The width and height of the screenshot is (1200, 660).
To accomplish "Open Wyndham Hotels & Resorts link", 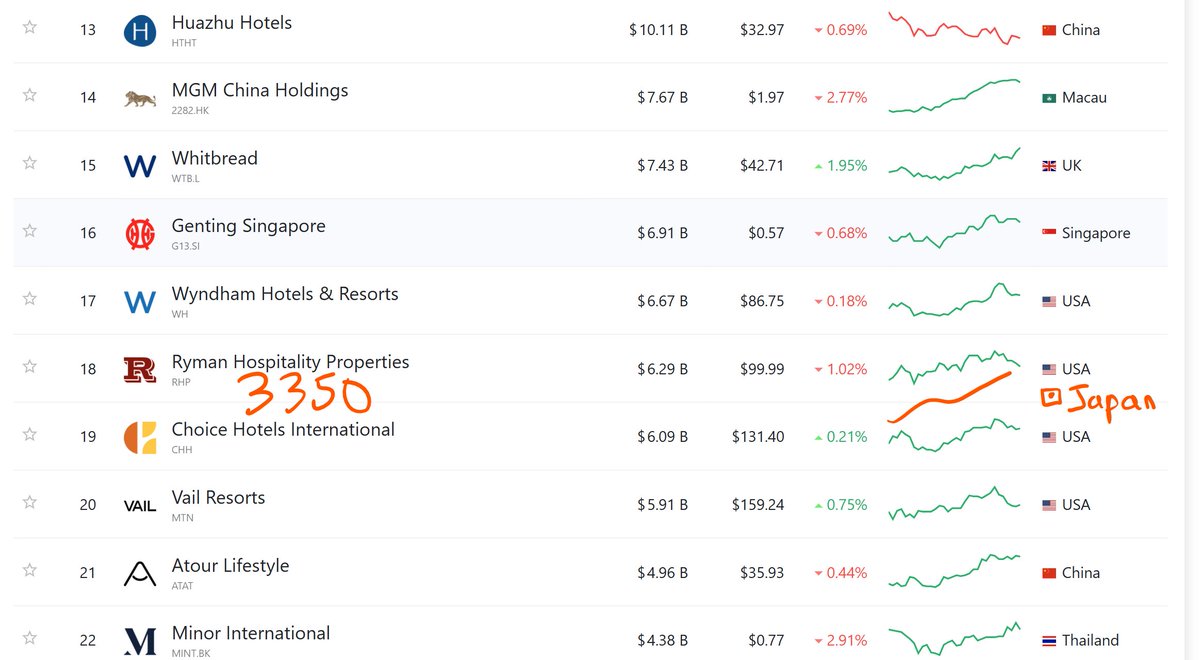I will click(285, 294).
